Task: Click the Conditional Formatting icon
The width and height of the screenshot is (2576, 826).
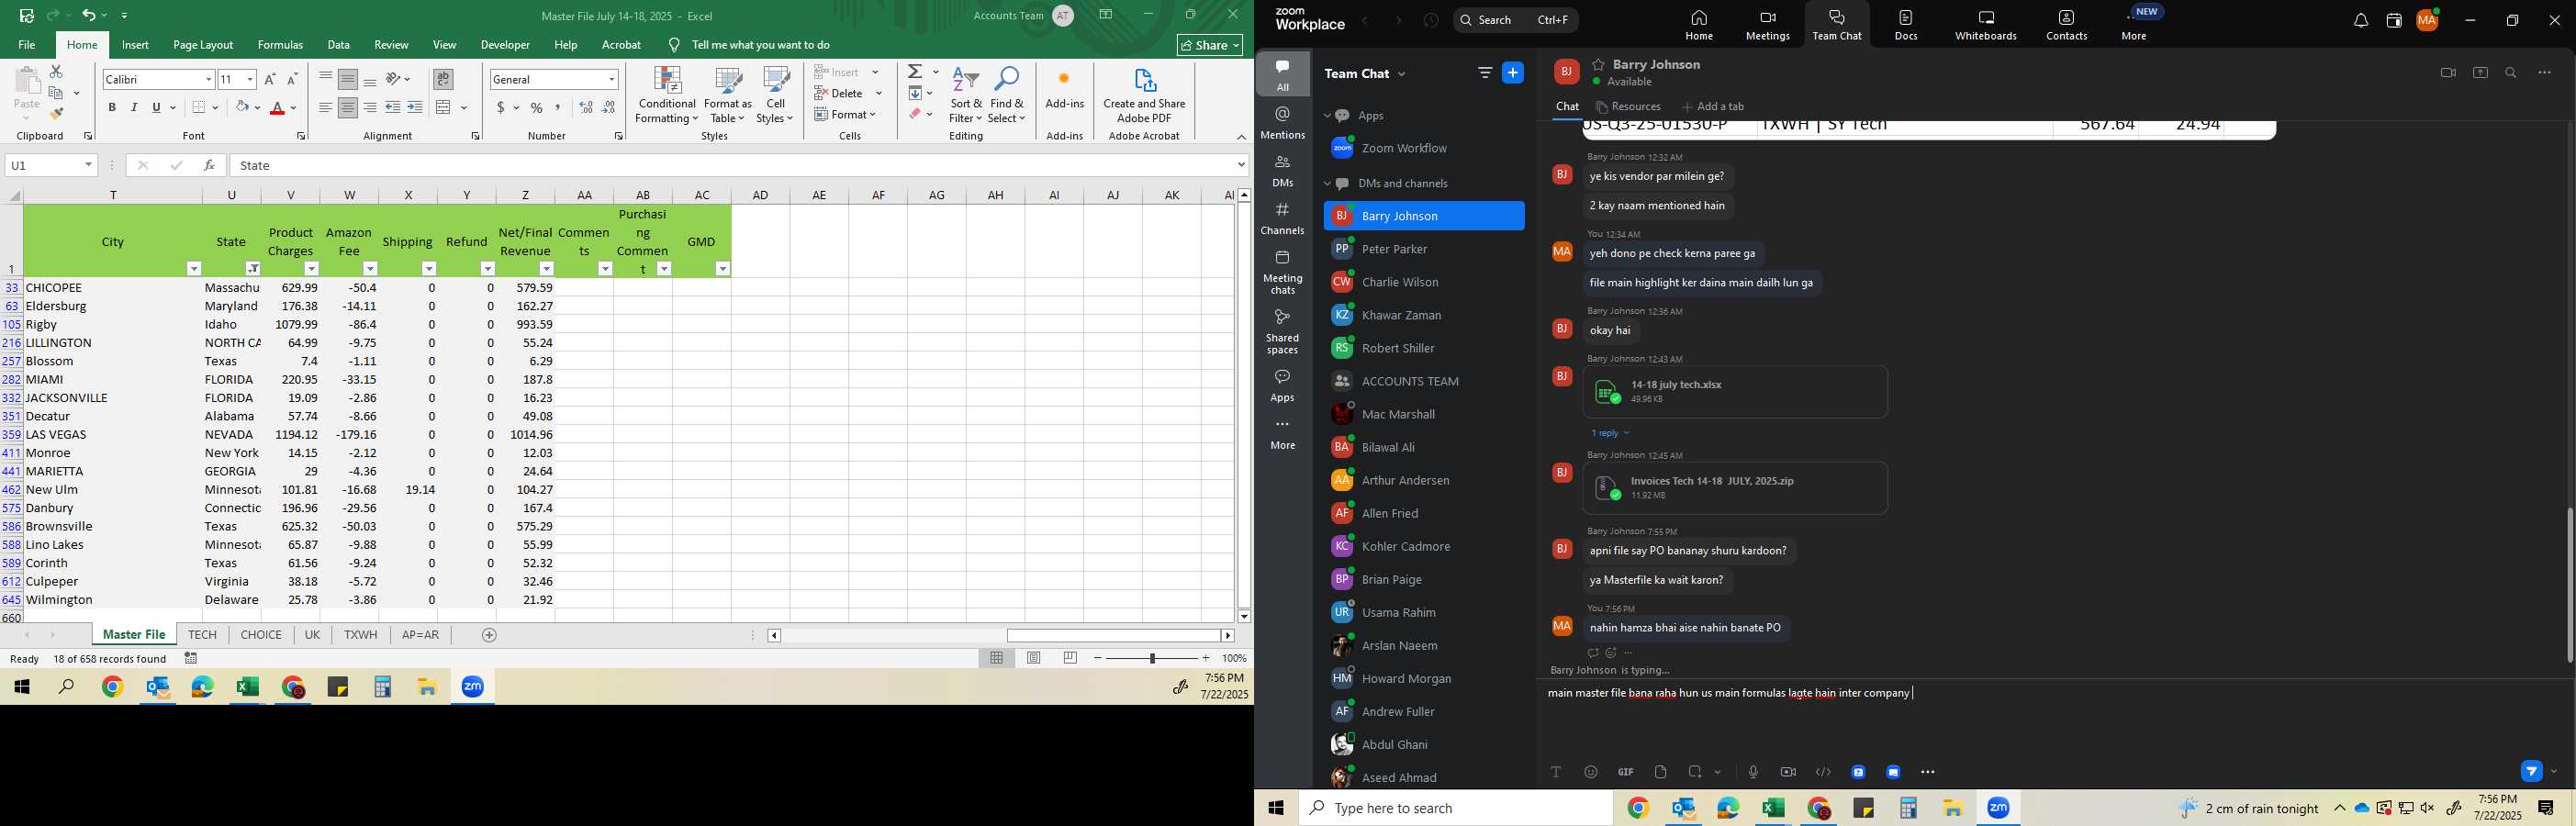Action: [x=667, y=82]
